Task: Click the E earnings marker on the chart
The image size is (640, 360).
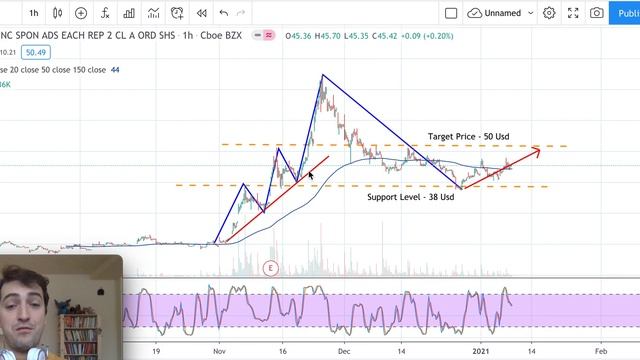Action: click(x=270, y=268)
